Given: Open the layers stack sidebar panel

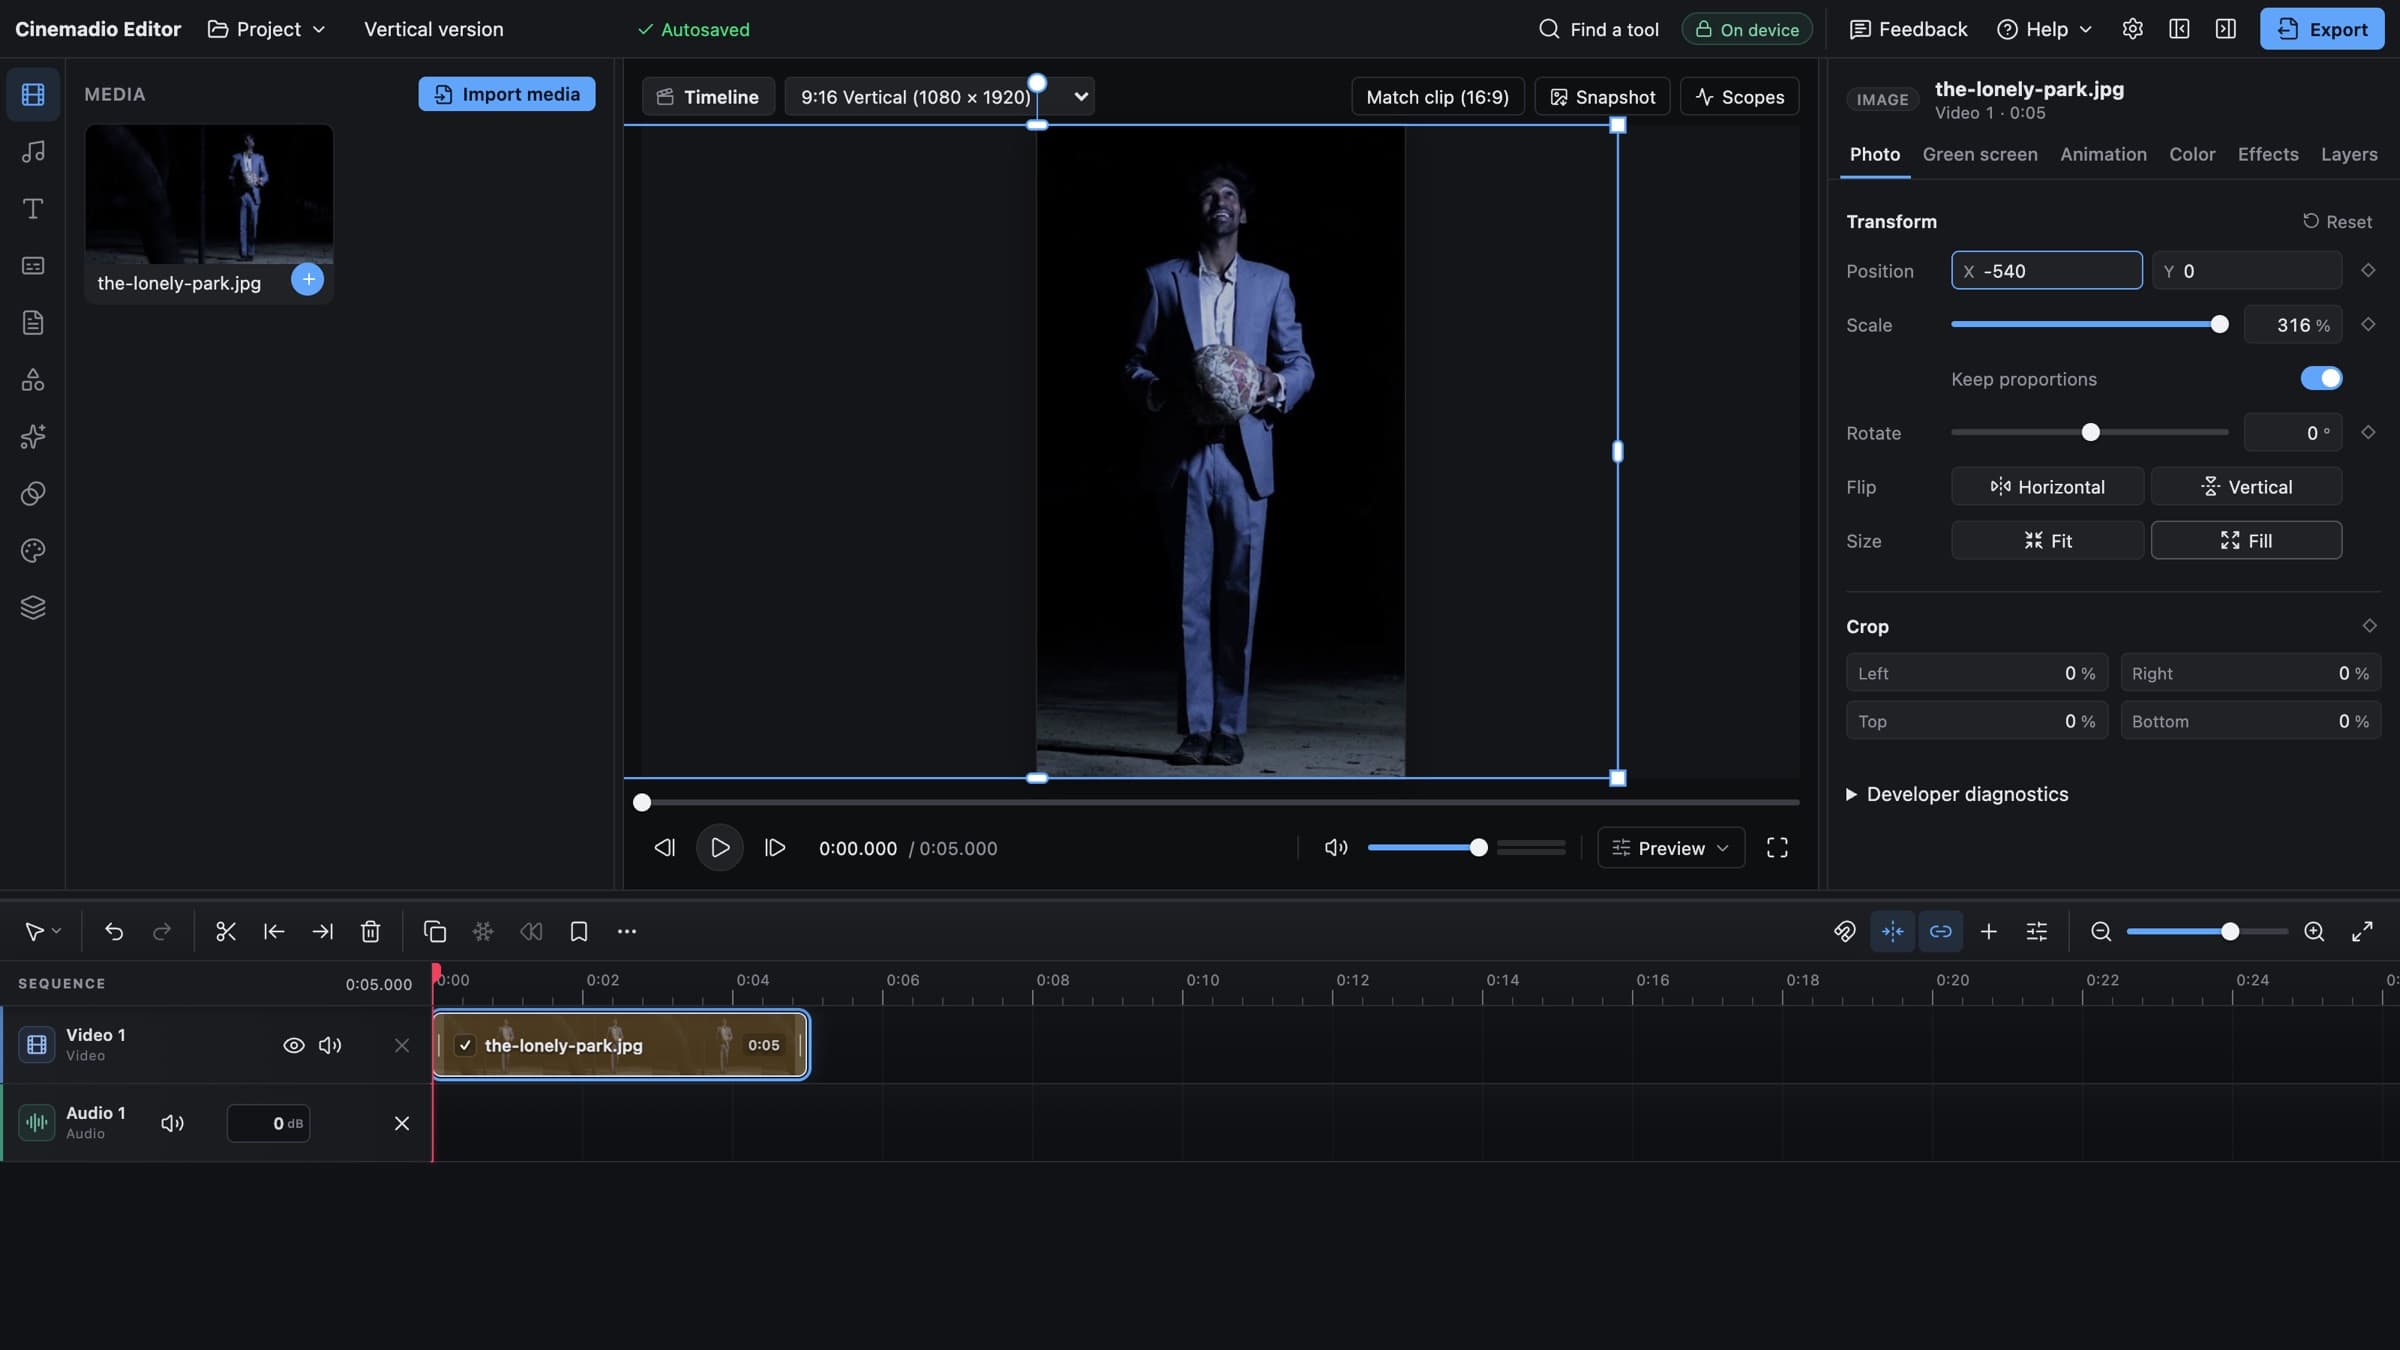Looking at the screenshot, I should [33, 608].
